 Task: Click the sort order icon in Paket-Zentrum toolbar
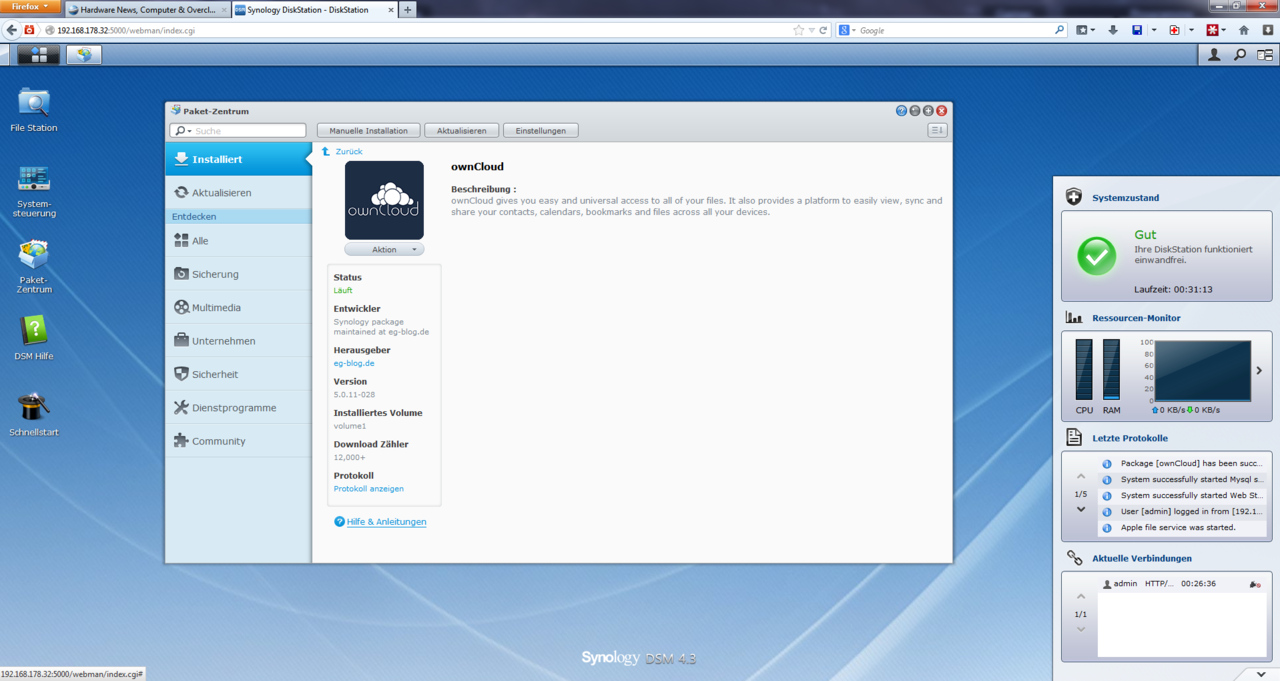point(937,130)
